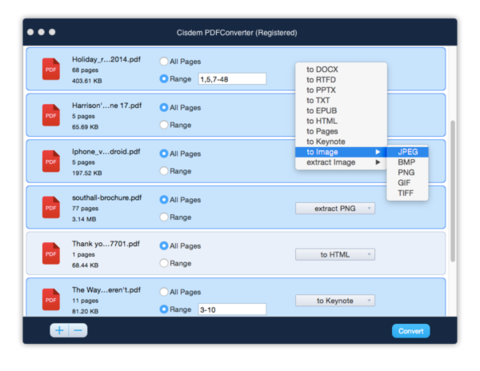Screen dimensions: 480x371
Task: Click the minus icon to remove files
Action: coord(78,330)
